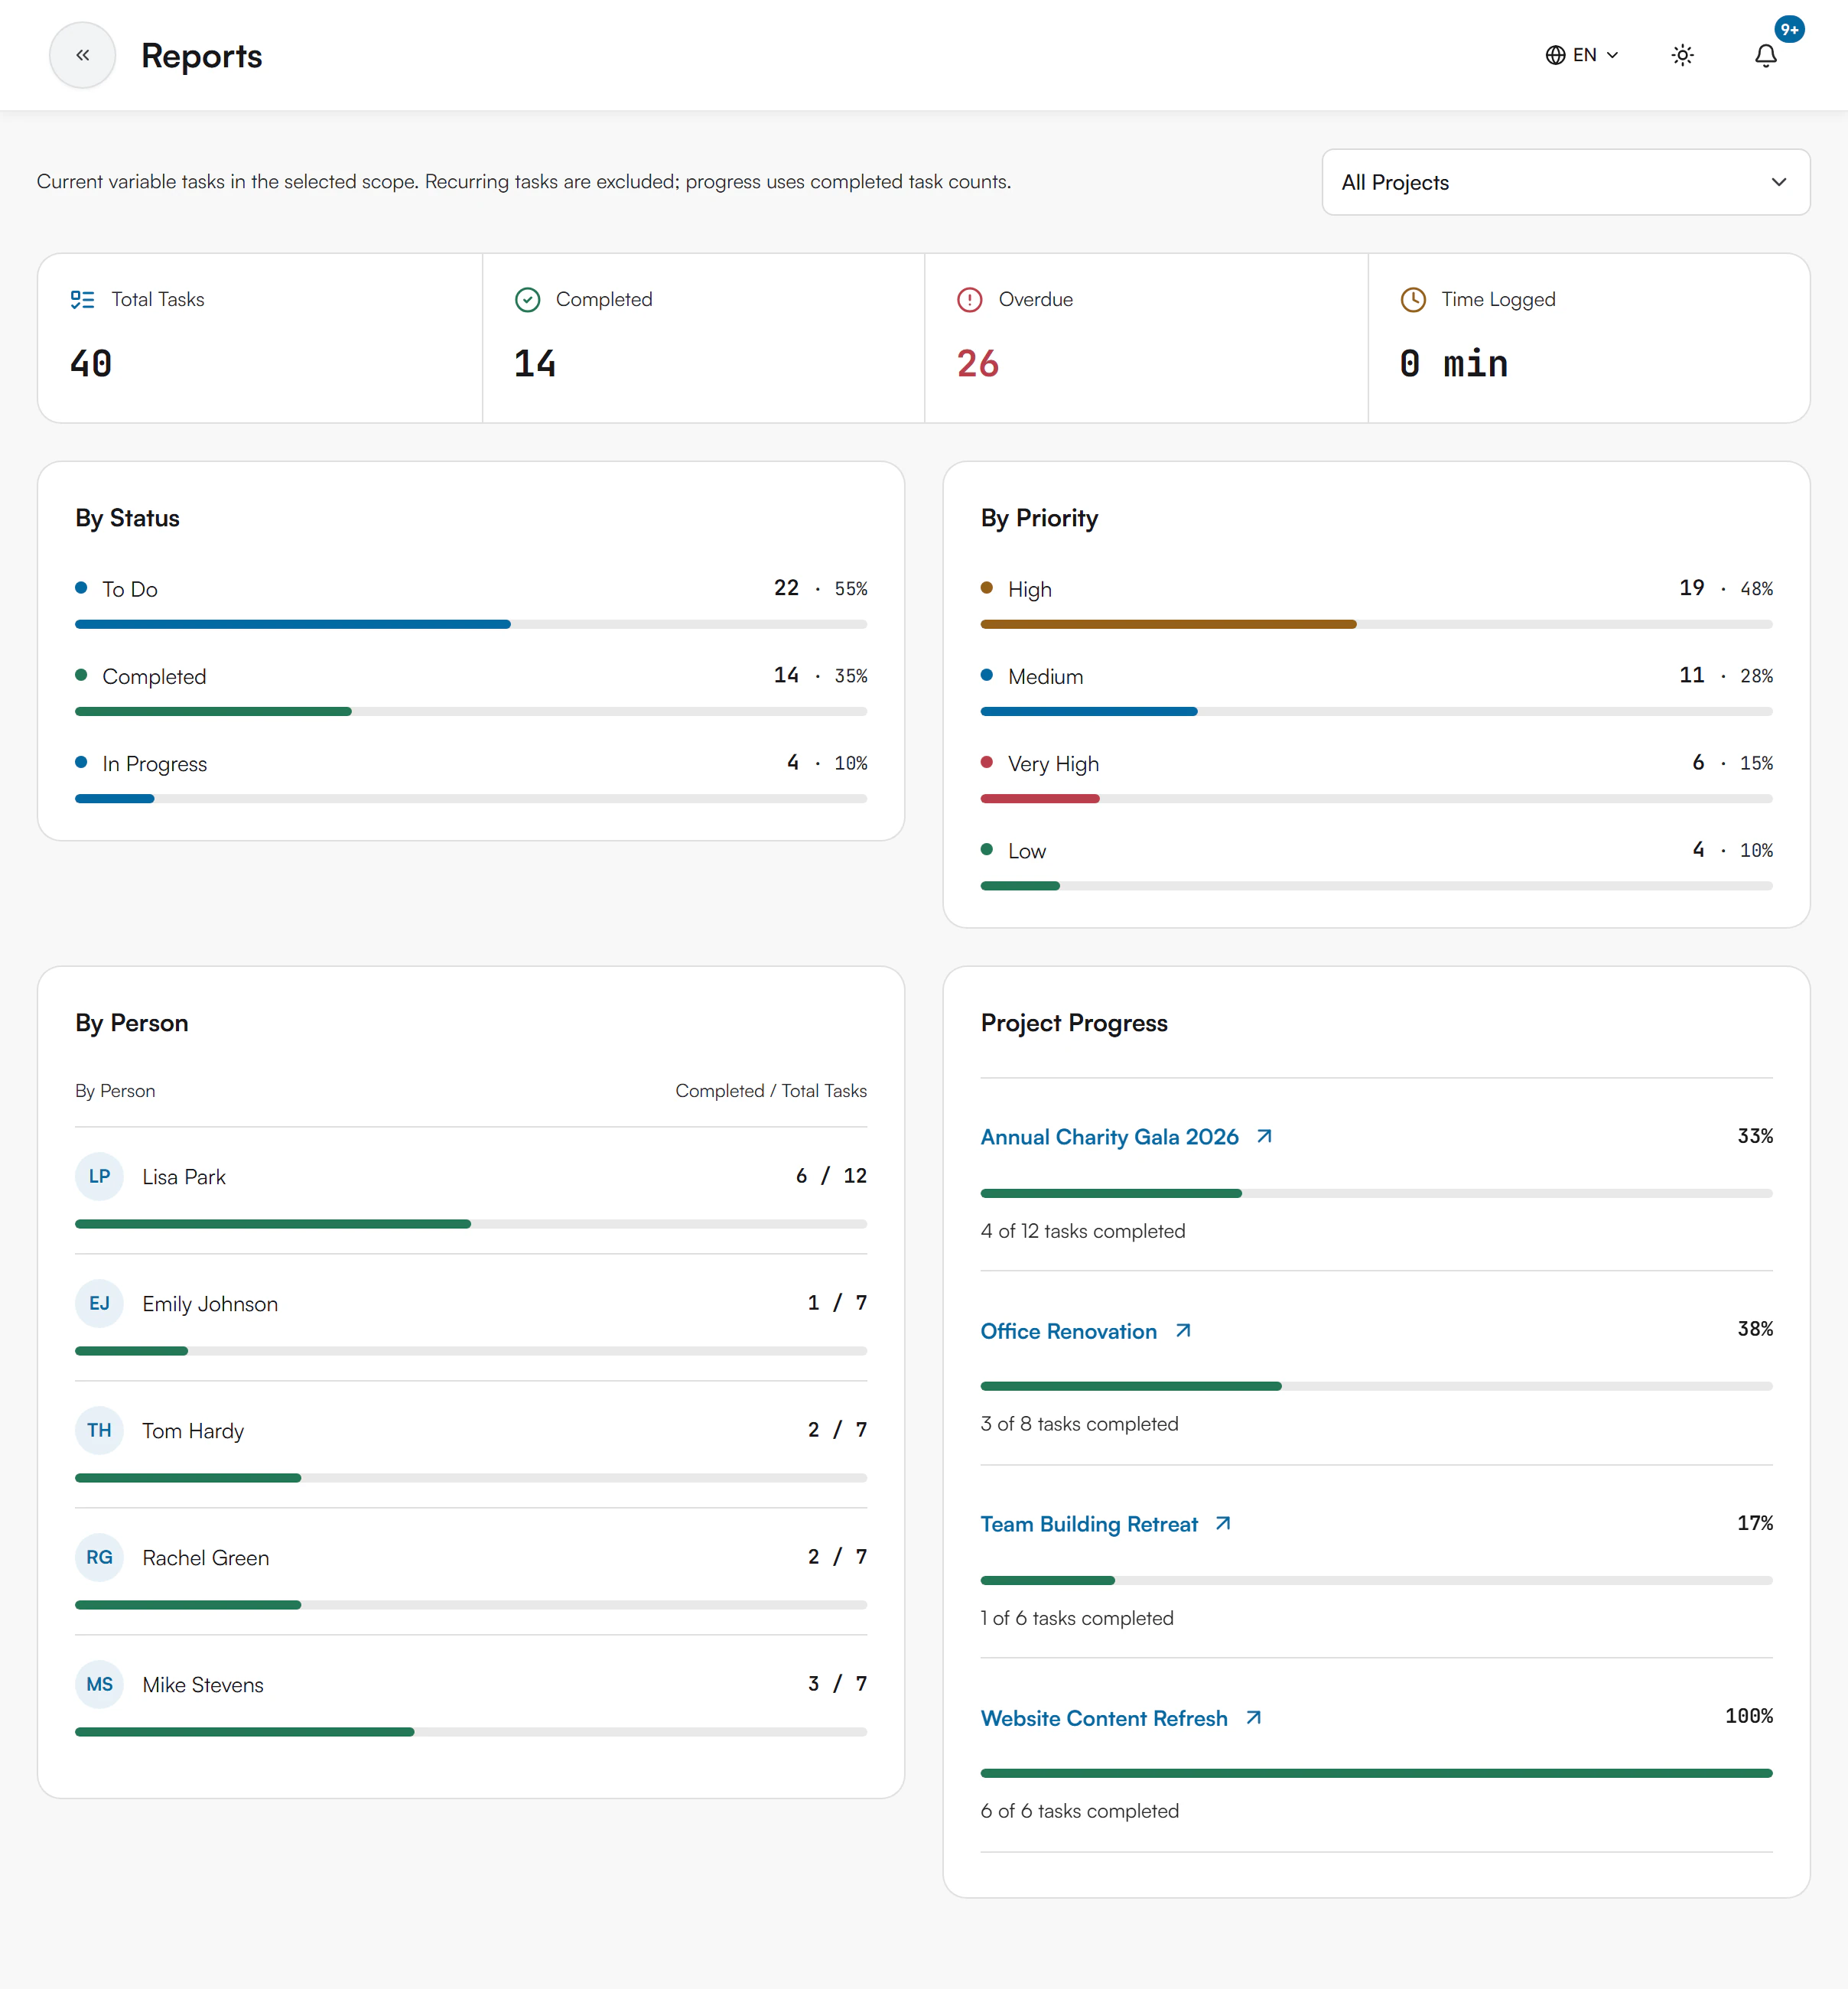
Task: Click Tom Hardy TH avatar
Action: click(99, 1430)
